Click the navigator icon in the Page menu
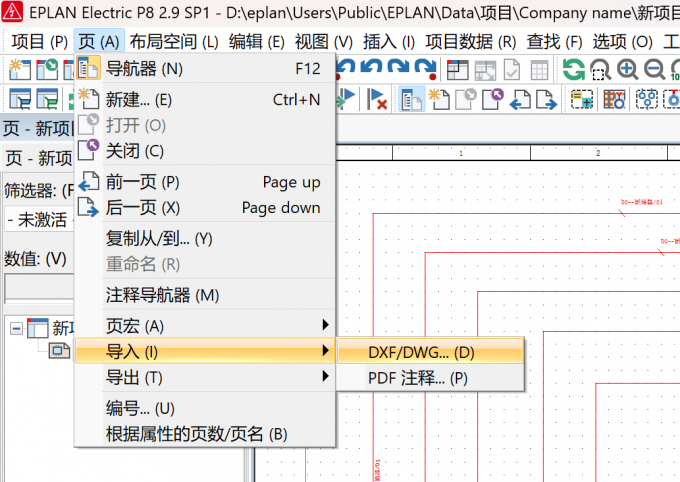This screenshot has width=680, height=482. pyautogui.click(x=88, y=68)
